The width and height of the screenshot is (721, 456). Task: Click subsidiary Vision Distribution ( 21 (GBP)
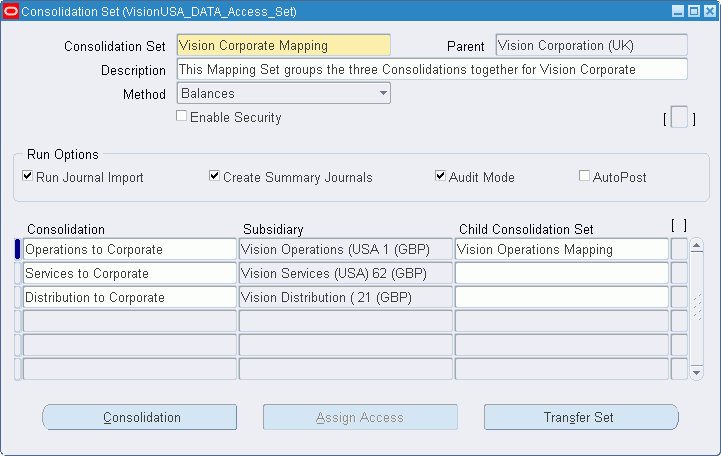coord(346,297)
